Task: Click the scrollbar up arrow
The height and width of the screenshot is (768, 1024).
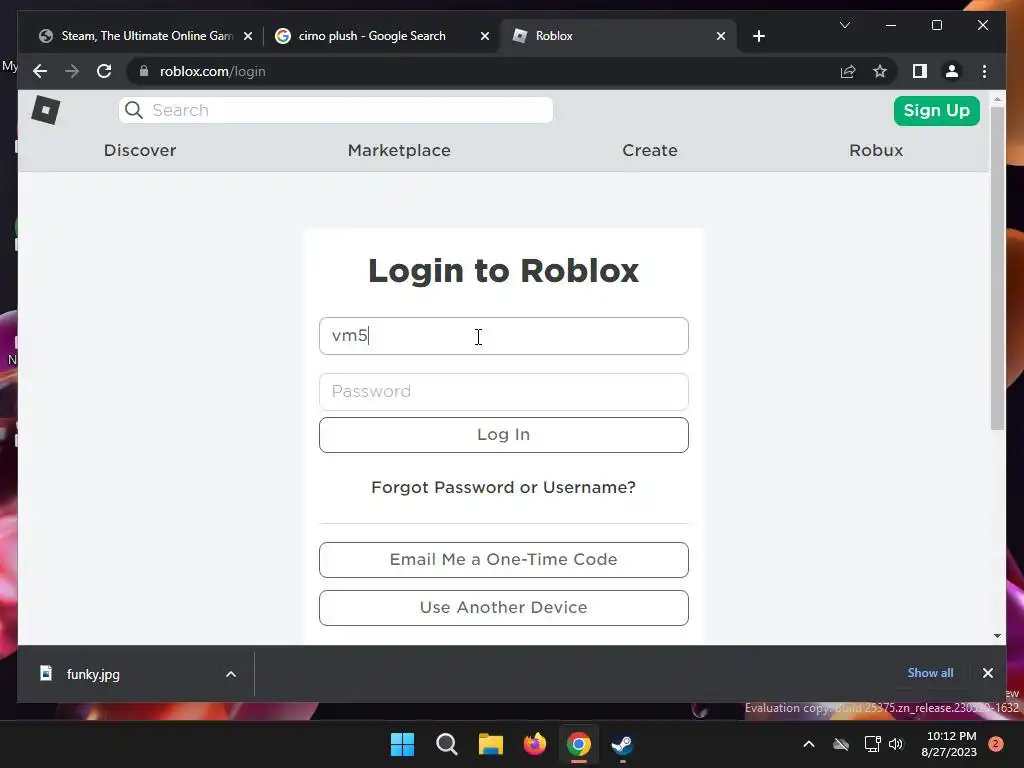Action: [997, 99]
